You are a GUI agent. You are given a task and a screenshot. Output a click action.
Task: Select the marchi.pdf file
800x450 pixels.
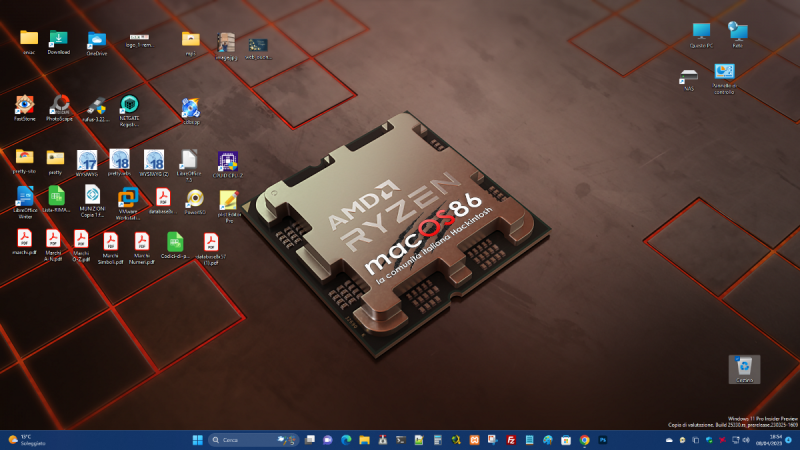pos(24,242)
